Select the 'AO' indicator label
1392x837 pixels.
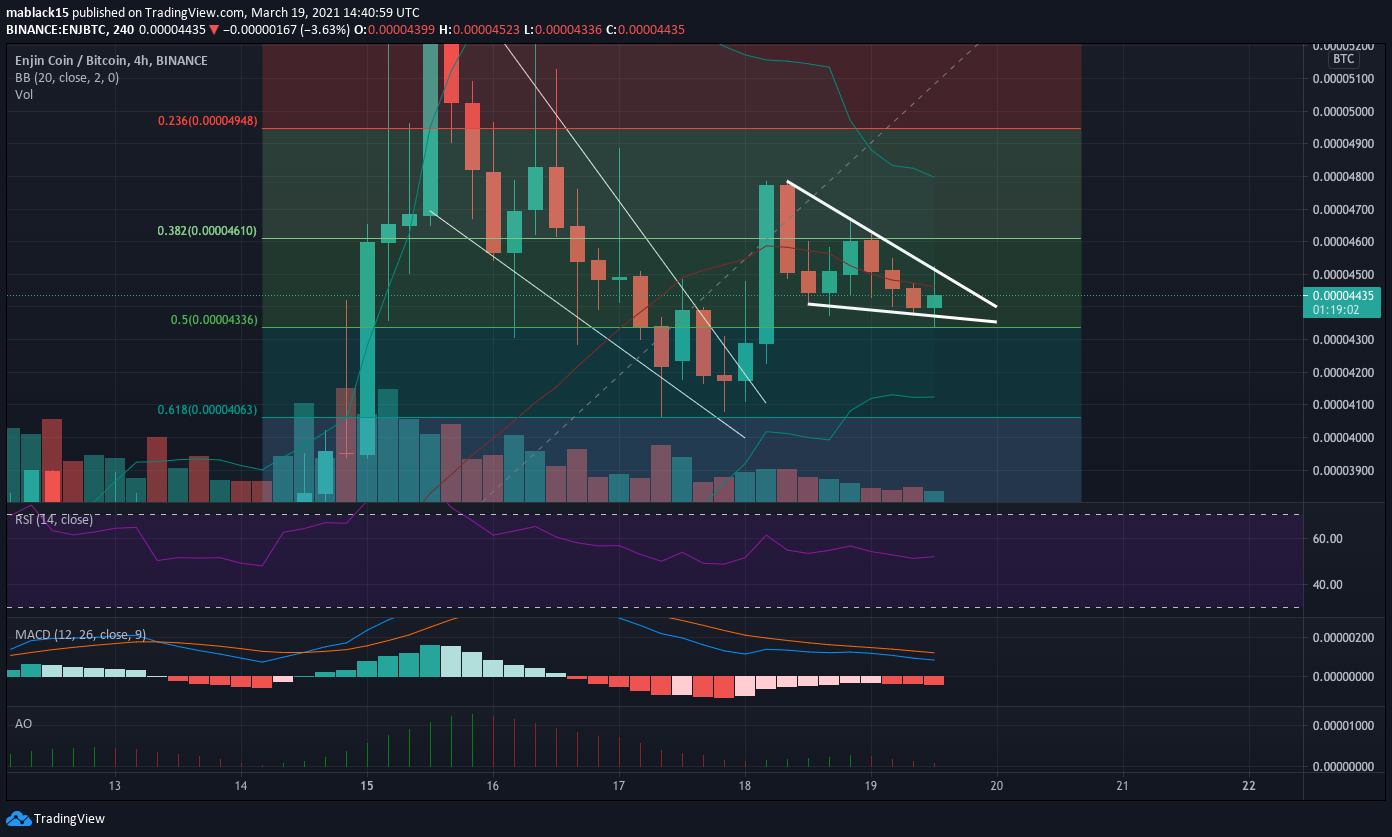click(22, 722)
